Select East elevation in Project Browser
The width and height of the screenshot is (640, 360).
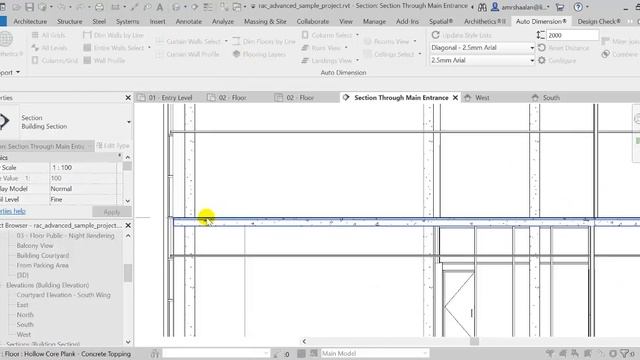pyautogui.click(x=22, y=305)
